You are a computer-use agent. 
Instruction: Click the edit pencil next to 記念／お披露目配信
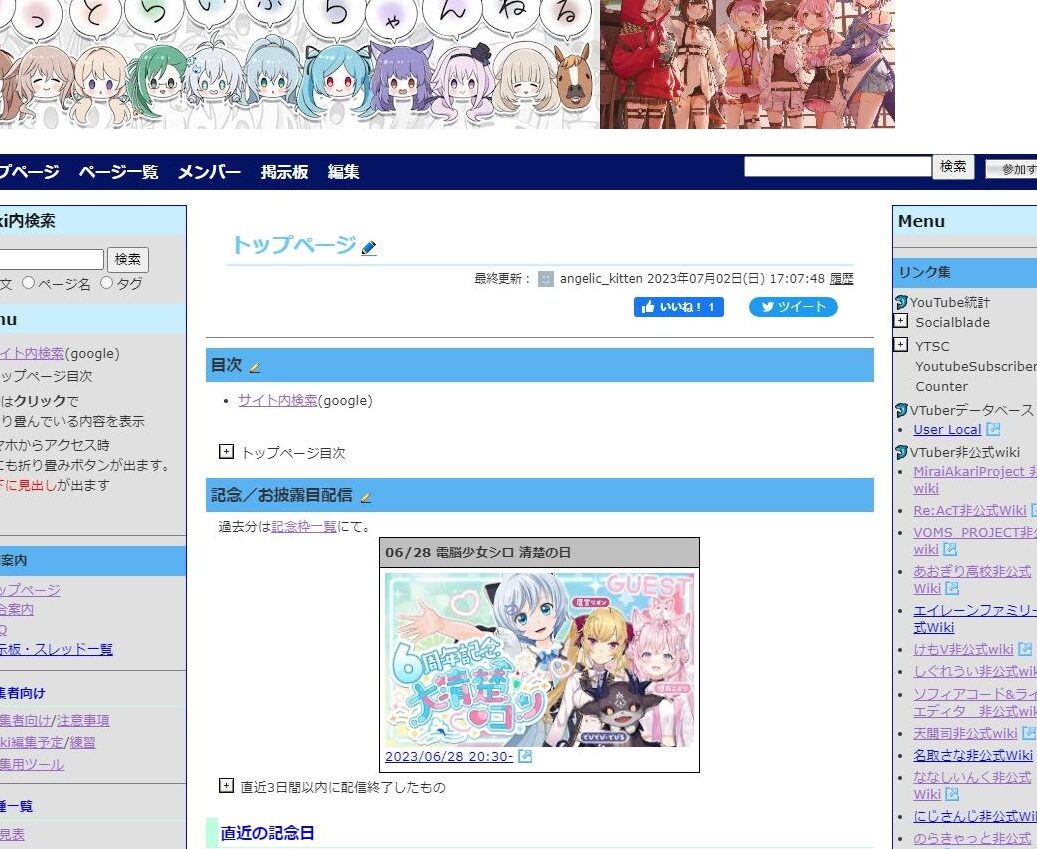pyautogui.click(x=366, y=497)
